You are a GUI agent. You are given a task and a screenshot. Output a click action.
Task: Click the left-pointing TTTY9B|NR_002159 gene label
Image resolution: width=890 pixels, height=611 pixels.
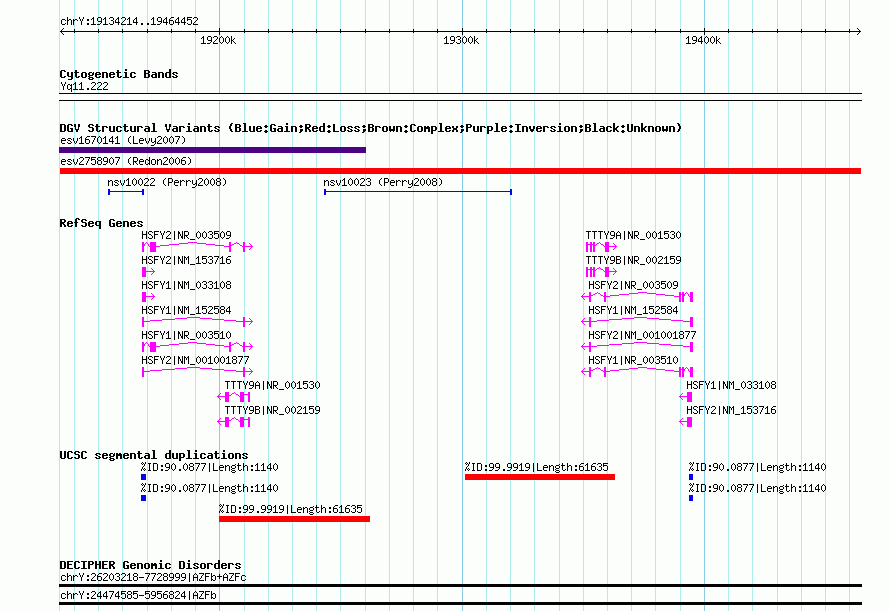coord(272,410)
